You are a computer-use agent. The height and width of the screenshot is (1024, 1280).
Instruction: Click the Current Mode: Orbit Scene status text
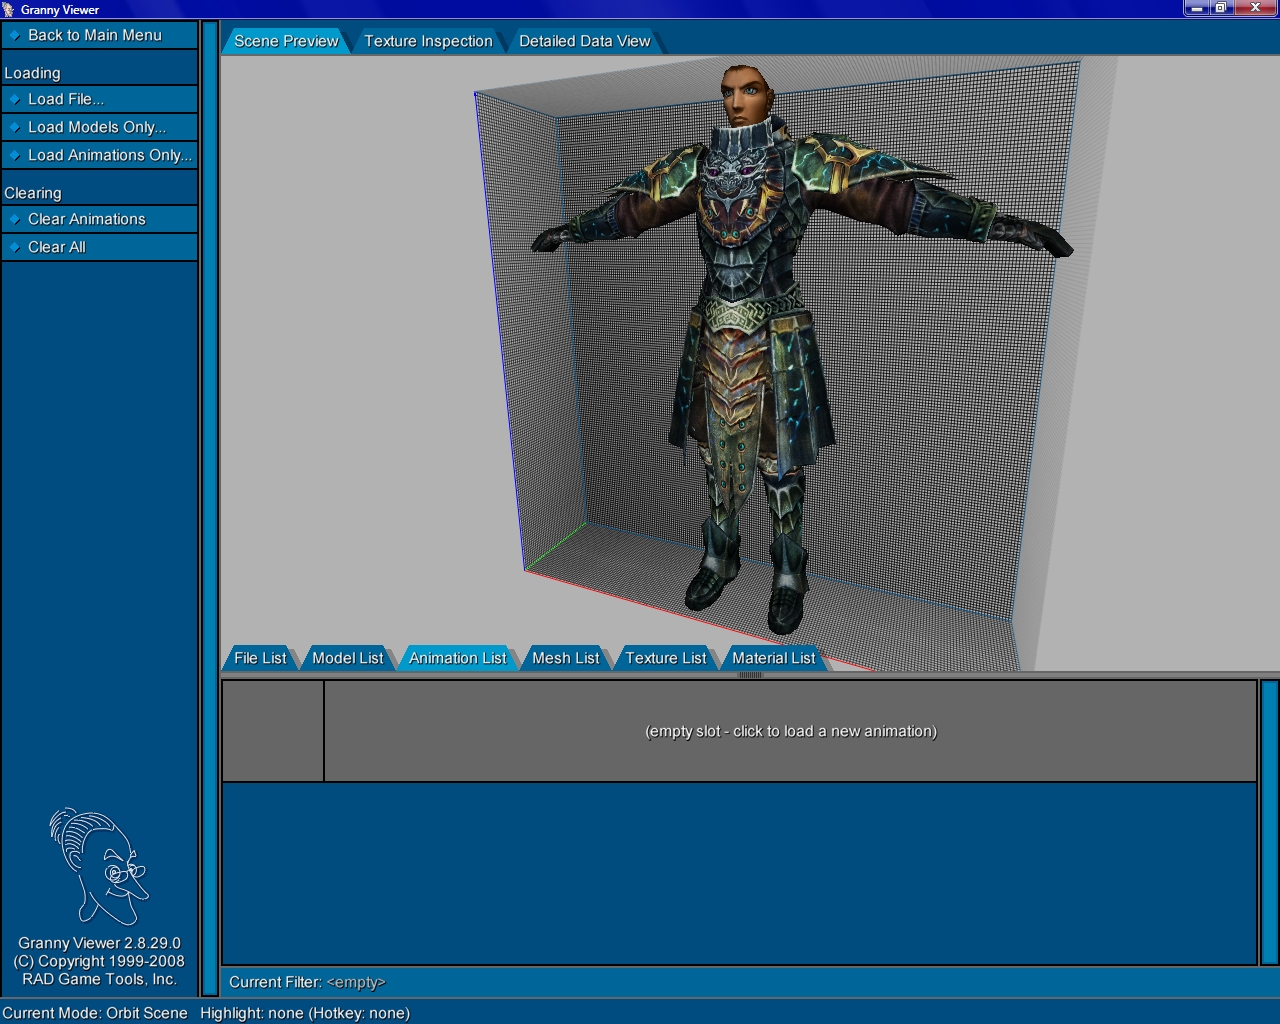[95, 1013]
